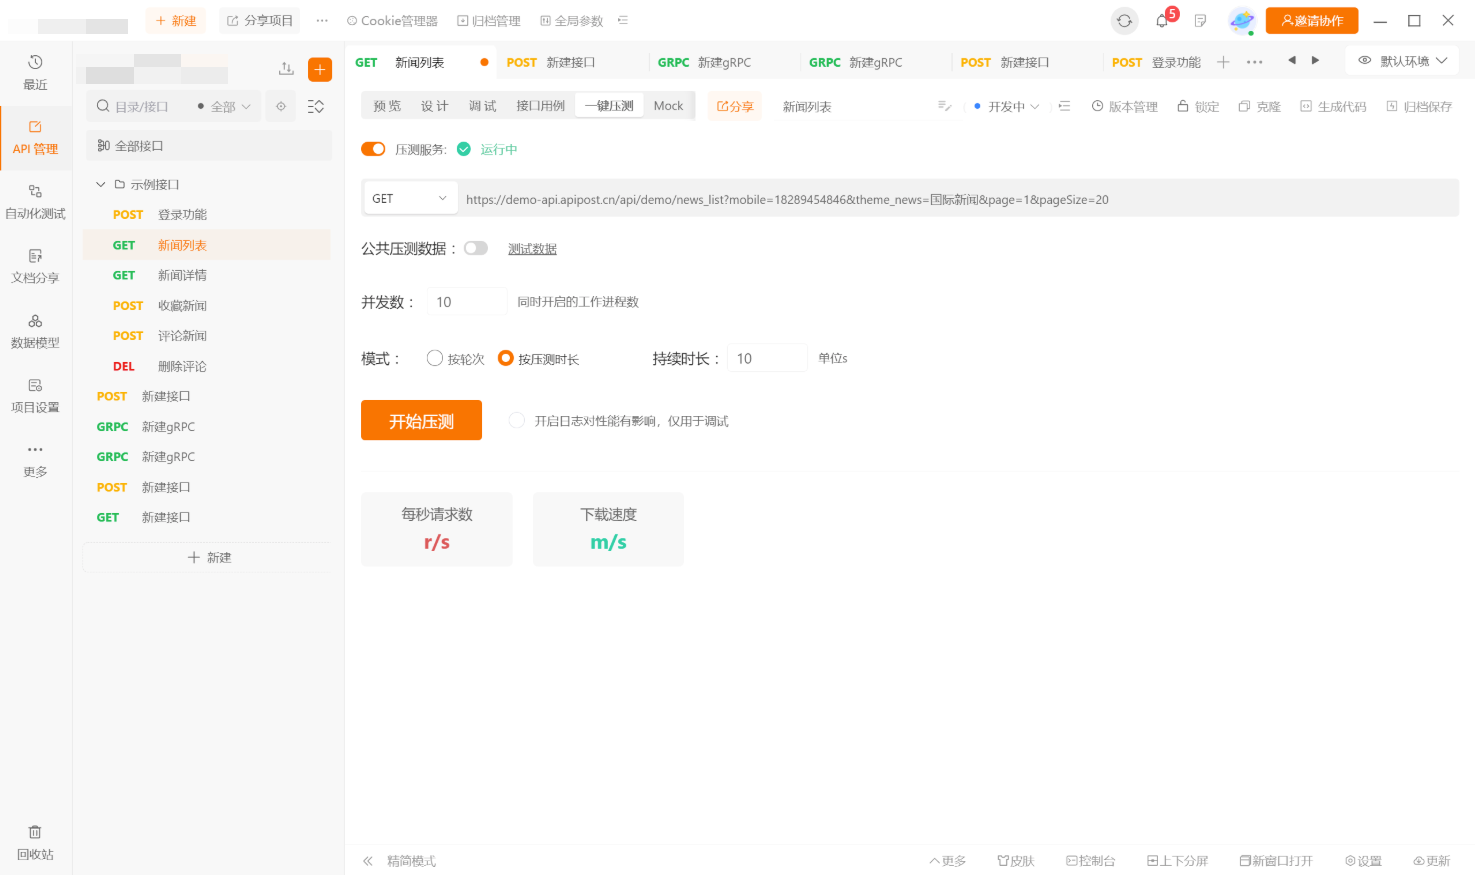The image size is (1476, 876).
Task: Select GET 新闻详情 in the tree
Action: 206,275
